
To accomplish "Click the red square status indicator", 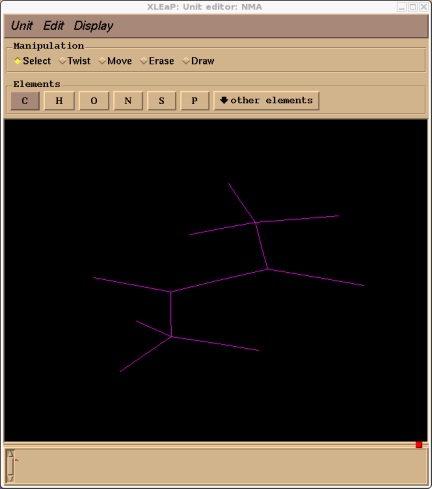I will 419,445.
